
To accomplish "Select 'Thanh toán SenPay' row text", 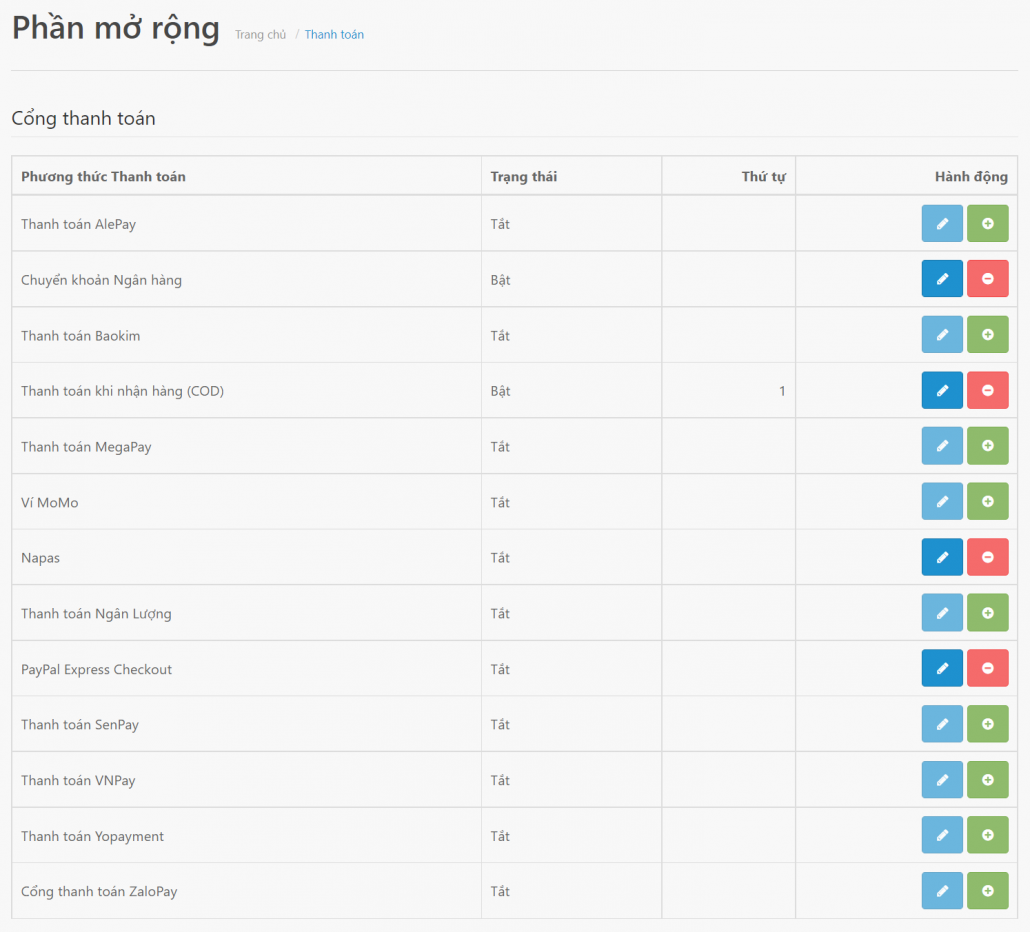I will click(x=79, y=724).
